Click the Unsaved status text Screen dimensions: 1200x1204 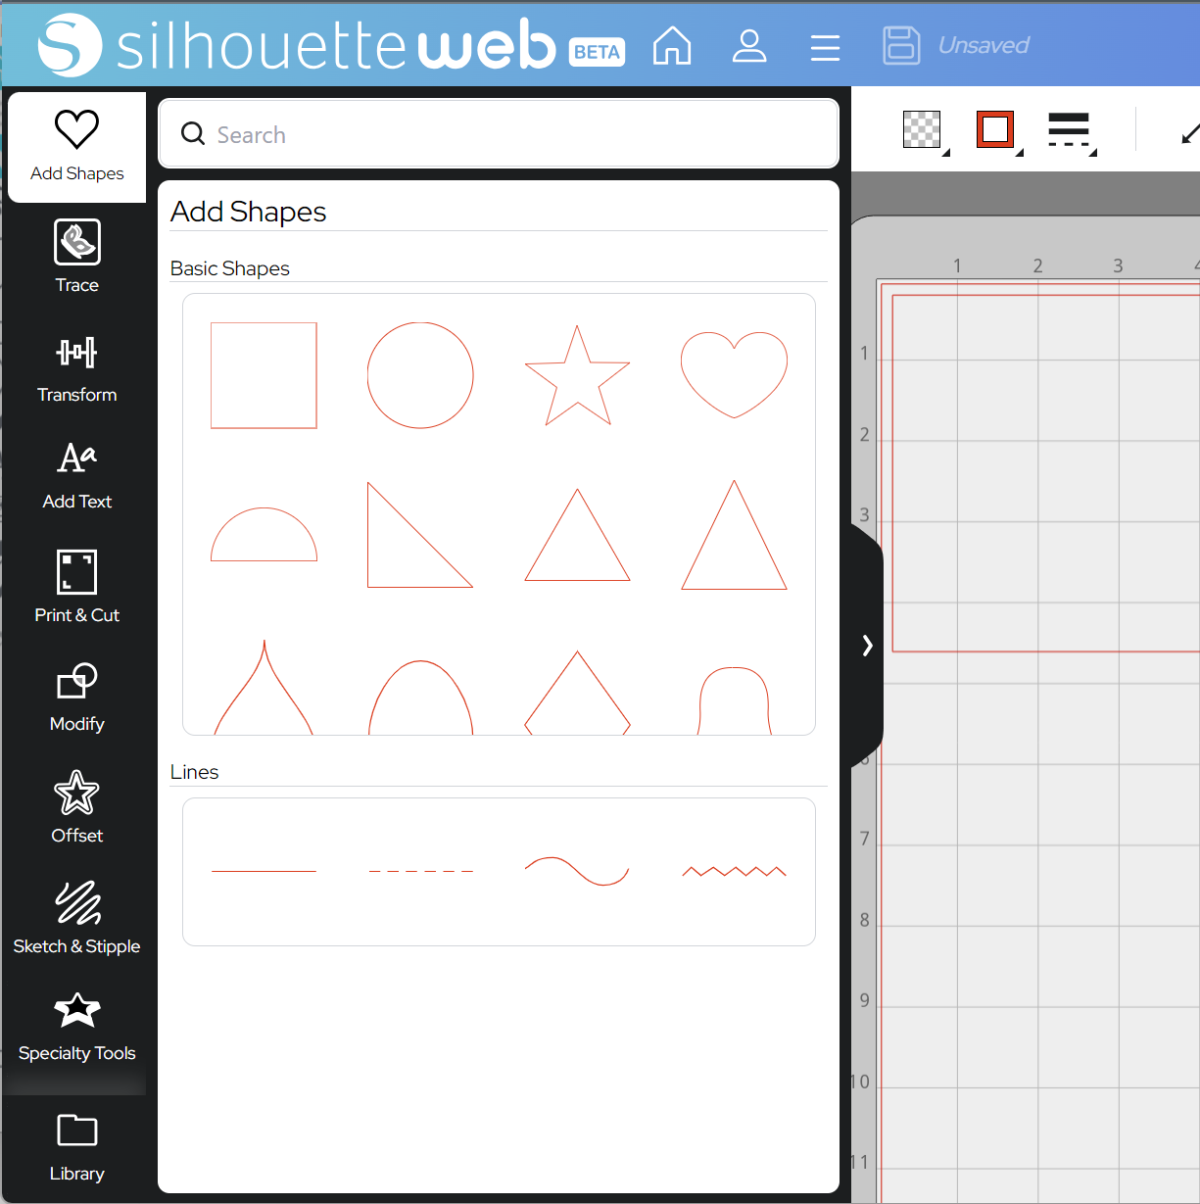click(983, 45)
